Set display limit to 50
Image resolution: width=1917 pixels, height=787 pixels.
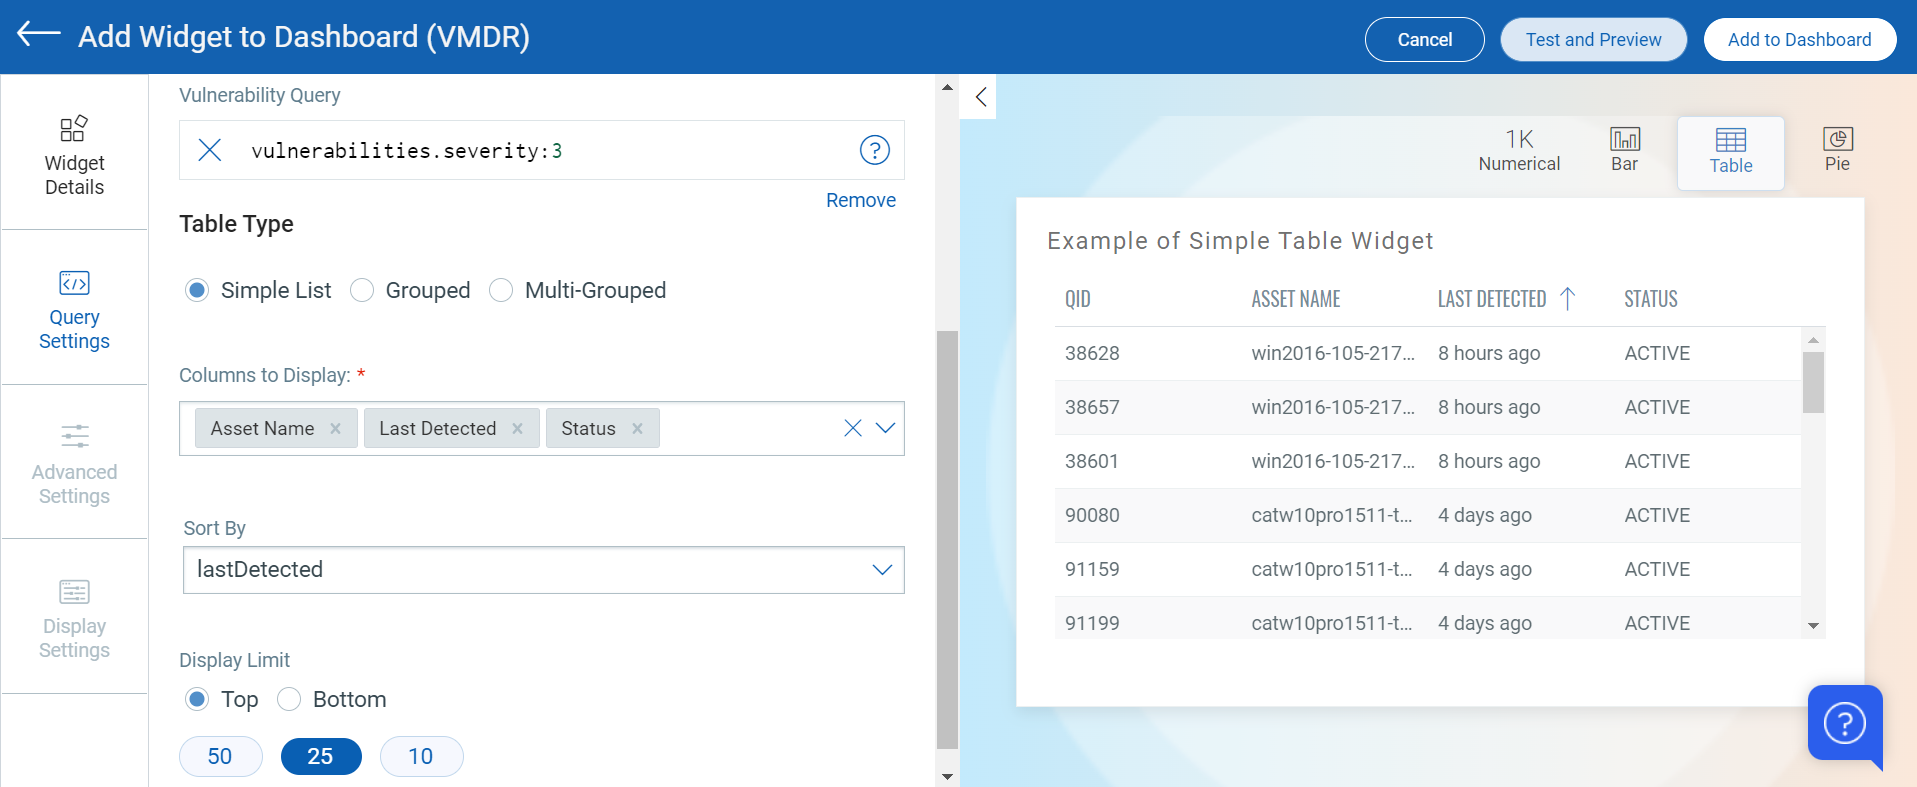click(220, 756)
